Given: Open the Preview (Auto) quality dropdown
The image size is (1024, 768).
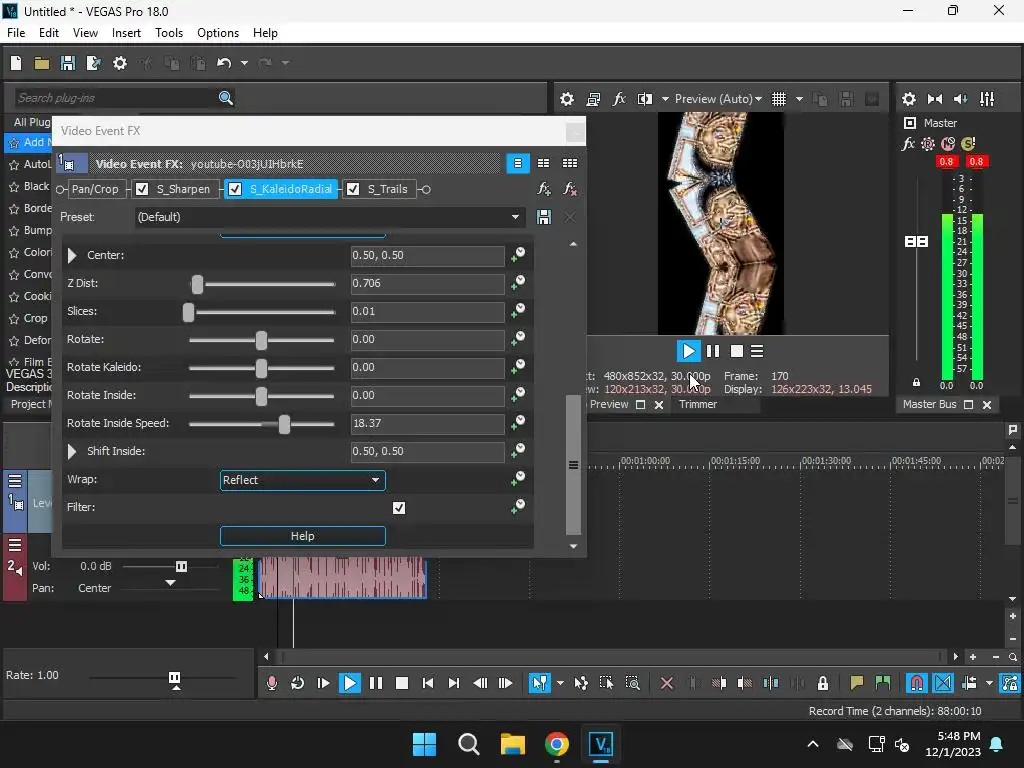Looking at the screenshot, I should pos(718,99).
